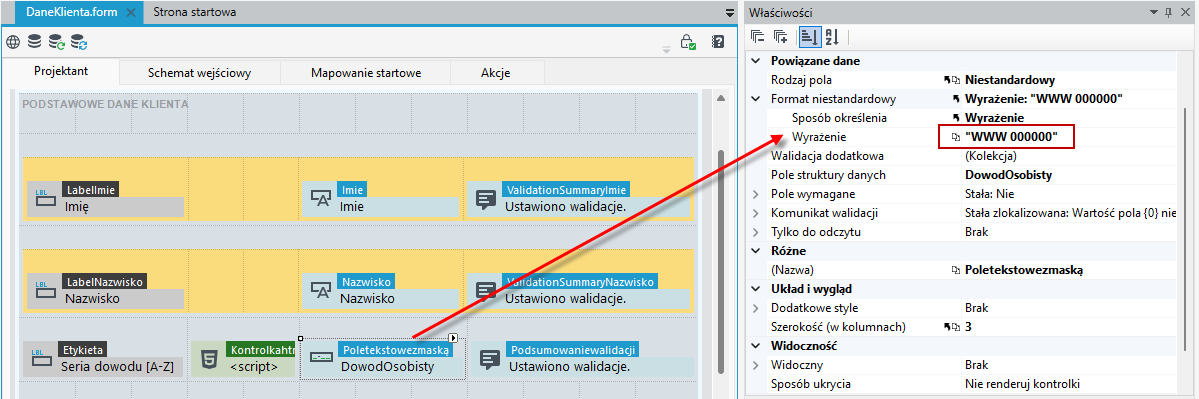Expand the Komunikat walidacji property
The image size is (1199, 399).
(x=756, y=212)
